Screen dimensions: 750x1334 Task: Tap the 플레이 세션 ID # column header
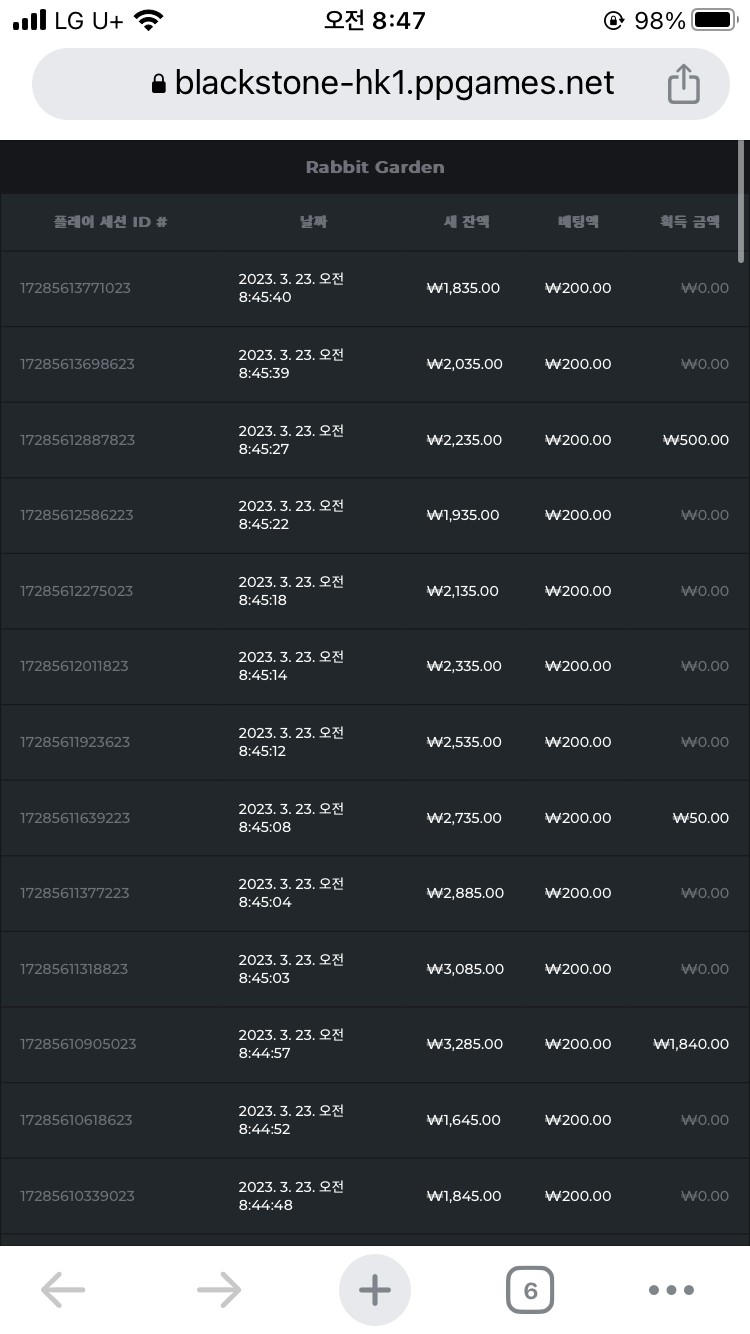click(x=110, y=222)
